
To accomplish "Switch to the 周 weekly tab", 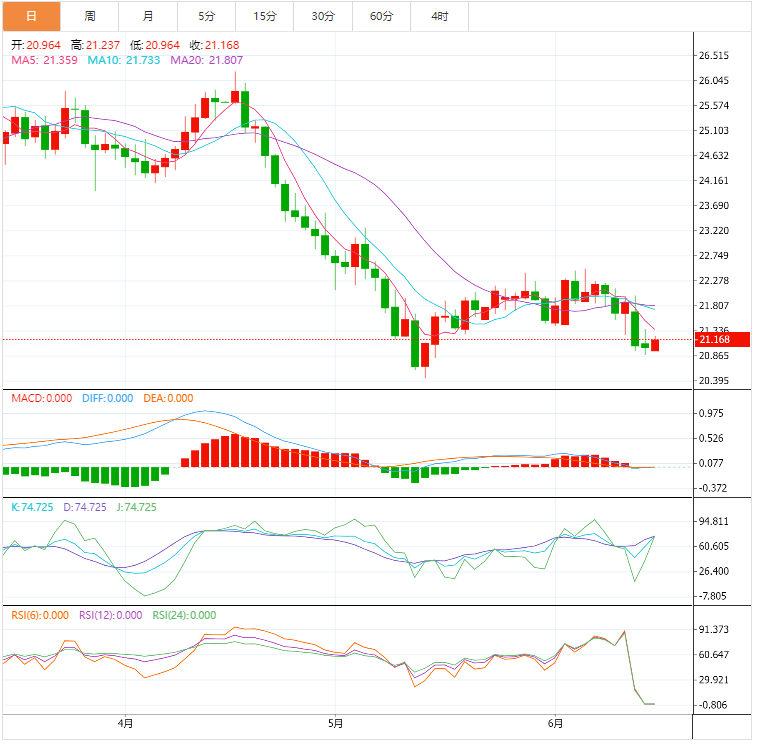I will pos(90,16).
